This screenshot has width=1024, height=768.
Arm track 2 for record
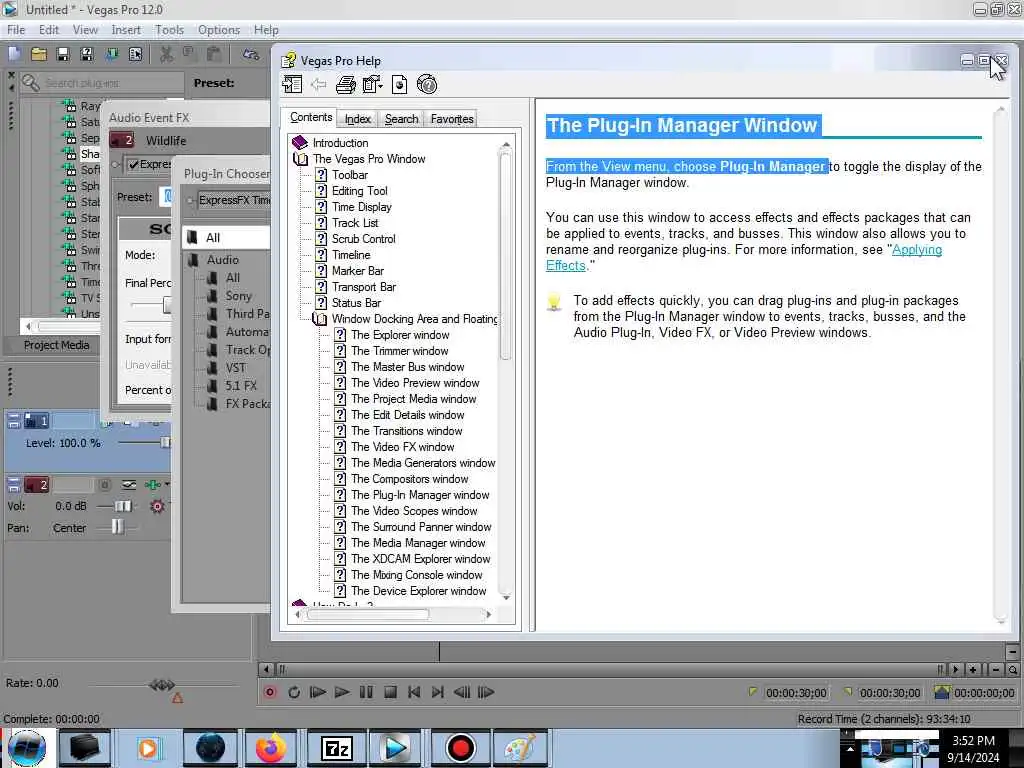point(104,485)
